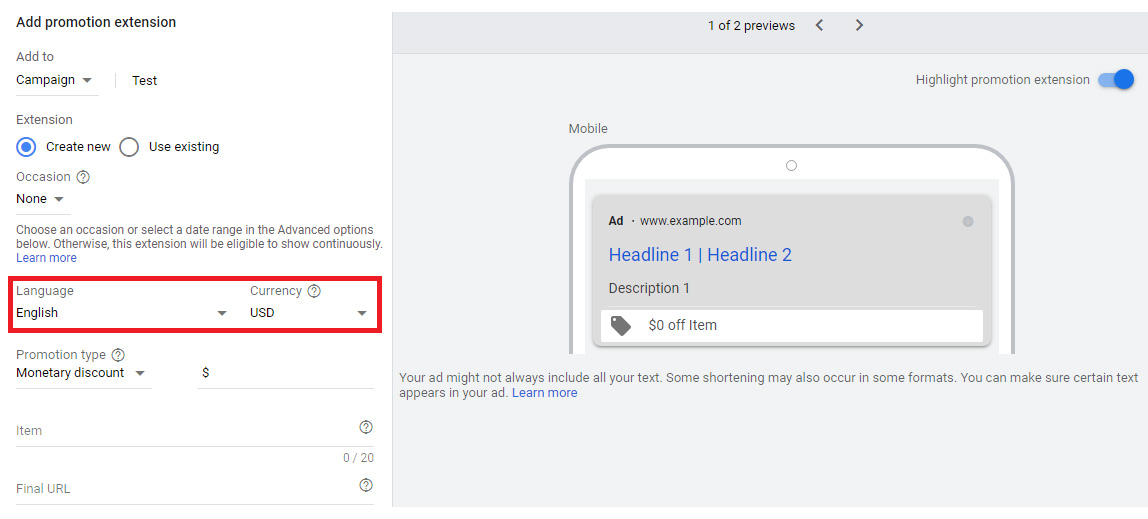Click price tag icon in ad preview
Screen dimensions: 1148x519
pyautogui.click(x=621, y=326)
